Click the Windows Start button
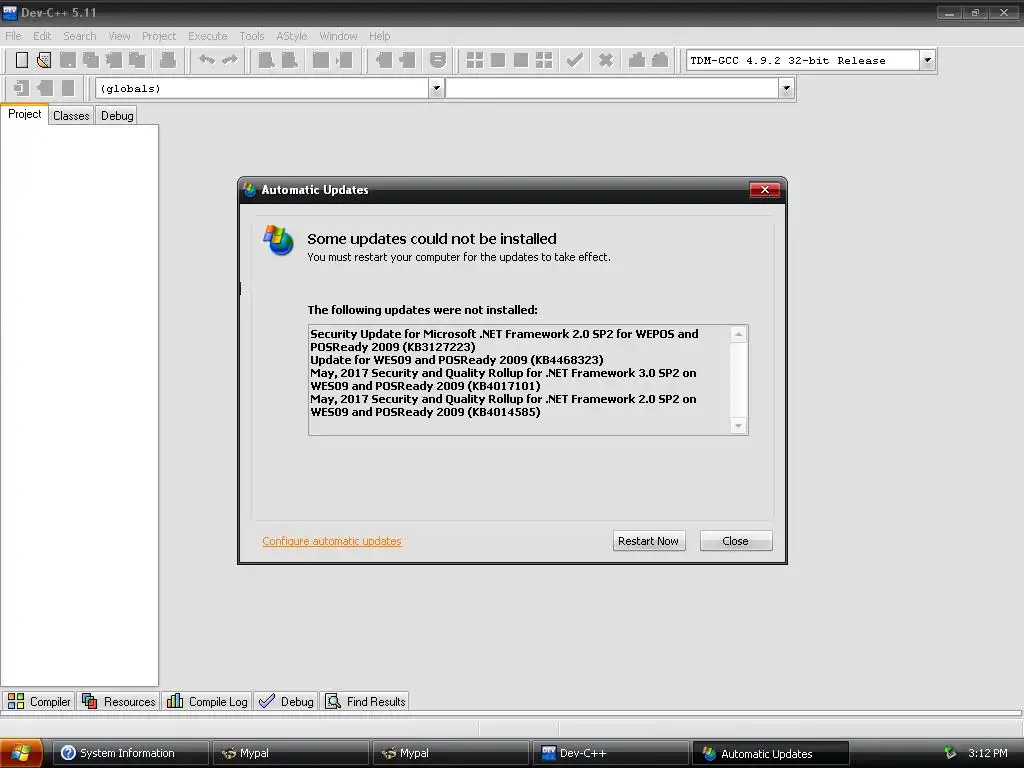The height and width of the screenshot is (768, 1024). (21, 753)
